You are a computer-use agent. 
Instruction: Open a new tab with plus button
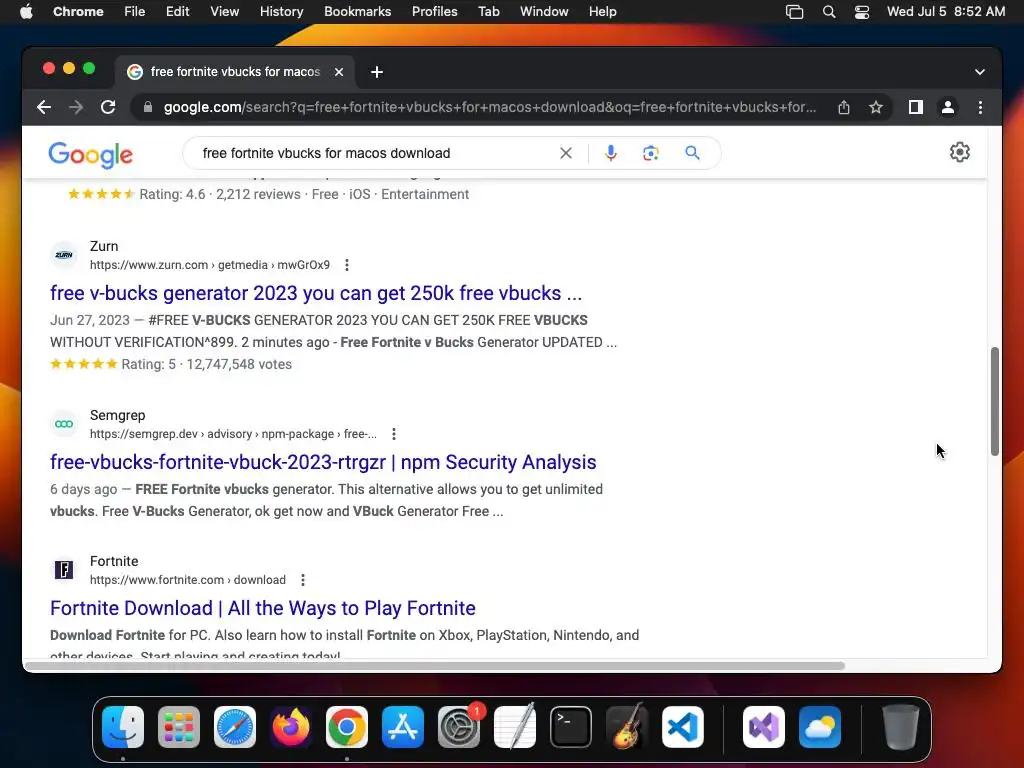377,72
